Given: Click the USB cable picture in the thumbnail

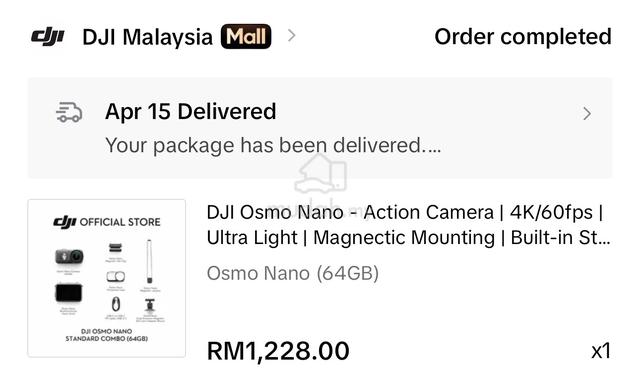Looking at the screenshot, I should click(116, 304).
